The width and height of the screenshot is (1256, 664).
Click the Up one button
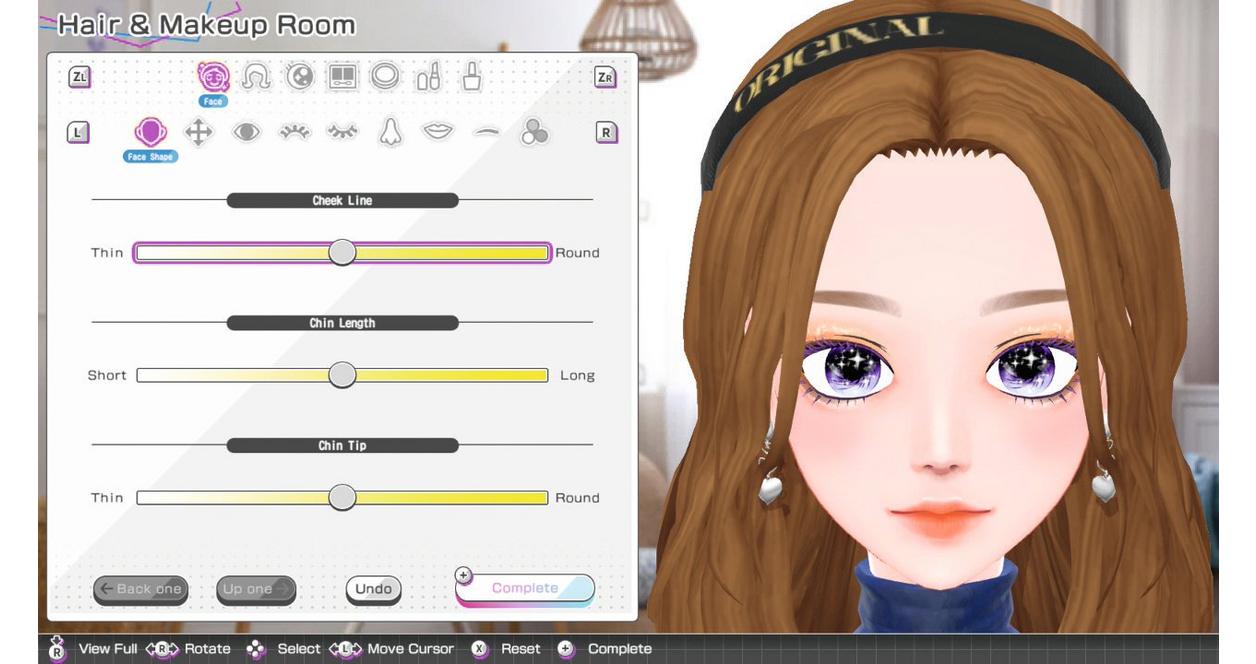[x=256, y=589]
